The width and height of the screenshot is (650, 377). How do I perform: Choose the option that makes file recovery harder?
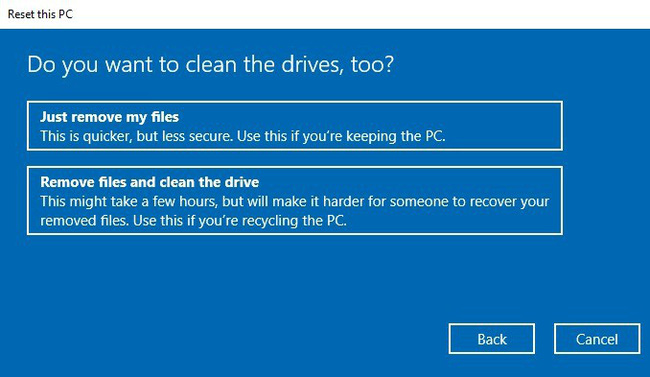pos(295,201)
